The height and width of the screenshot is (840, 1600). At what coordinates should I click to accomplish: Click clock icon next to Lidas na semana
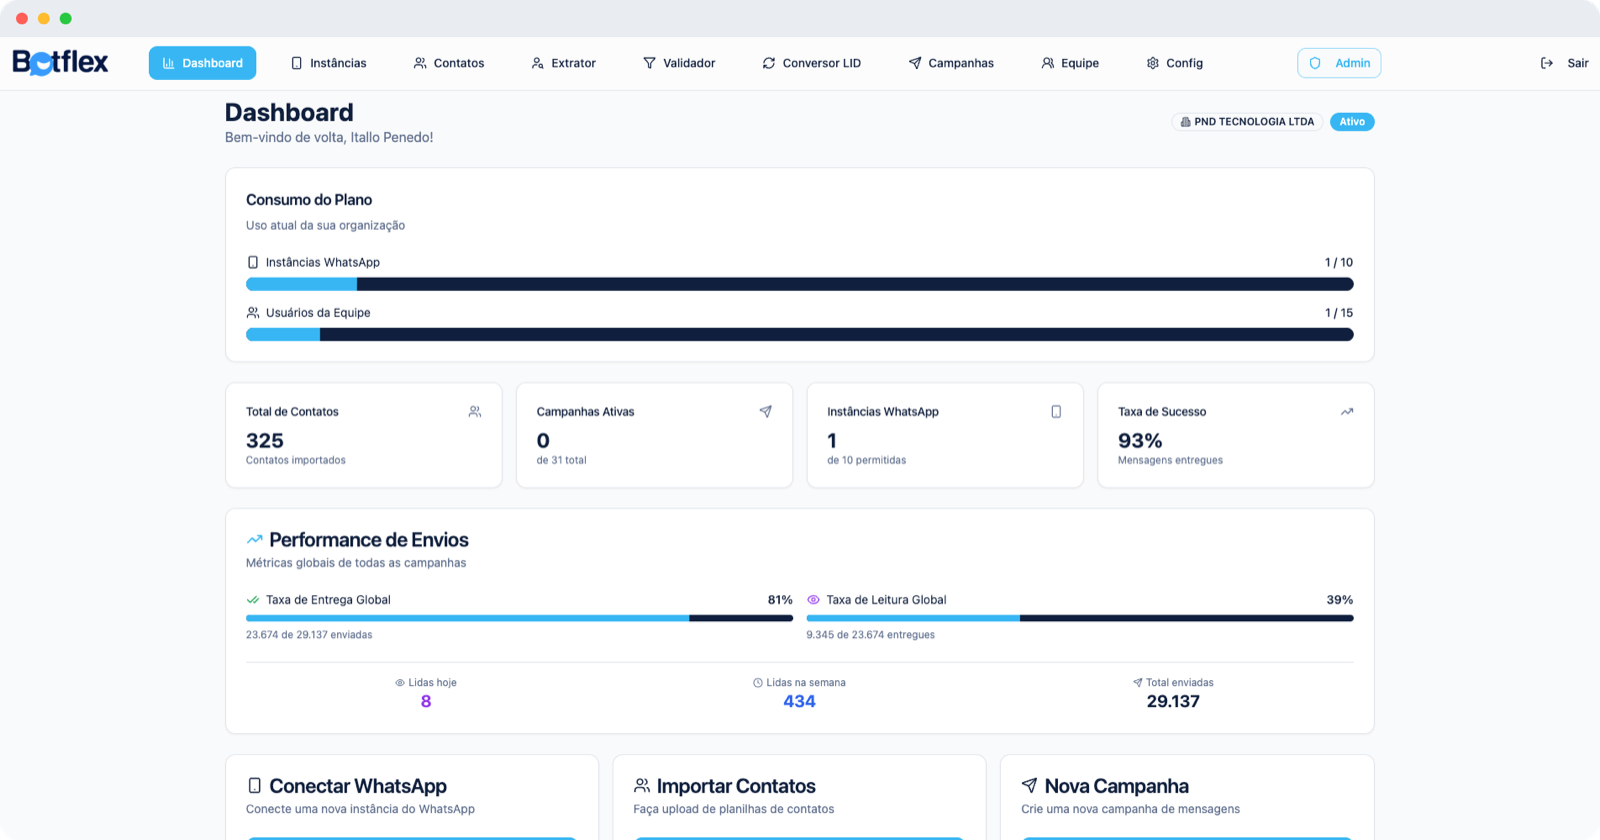tap(758, 683)
